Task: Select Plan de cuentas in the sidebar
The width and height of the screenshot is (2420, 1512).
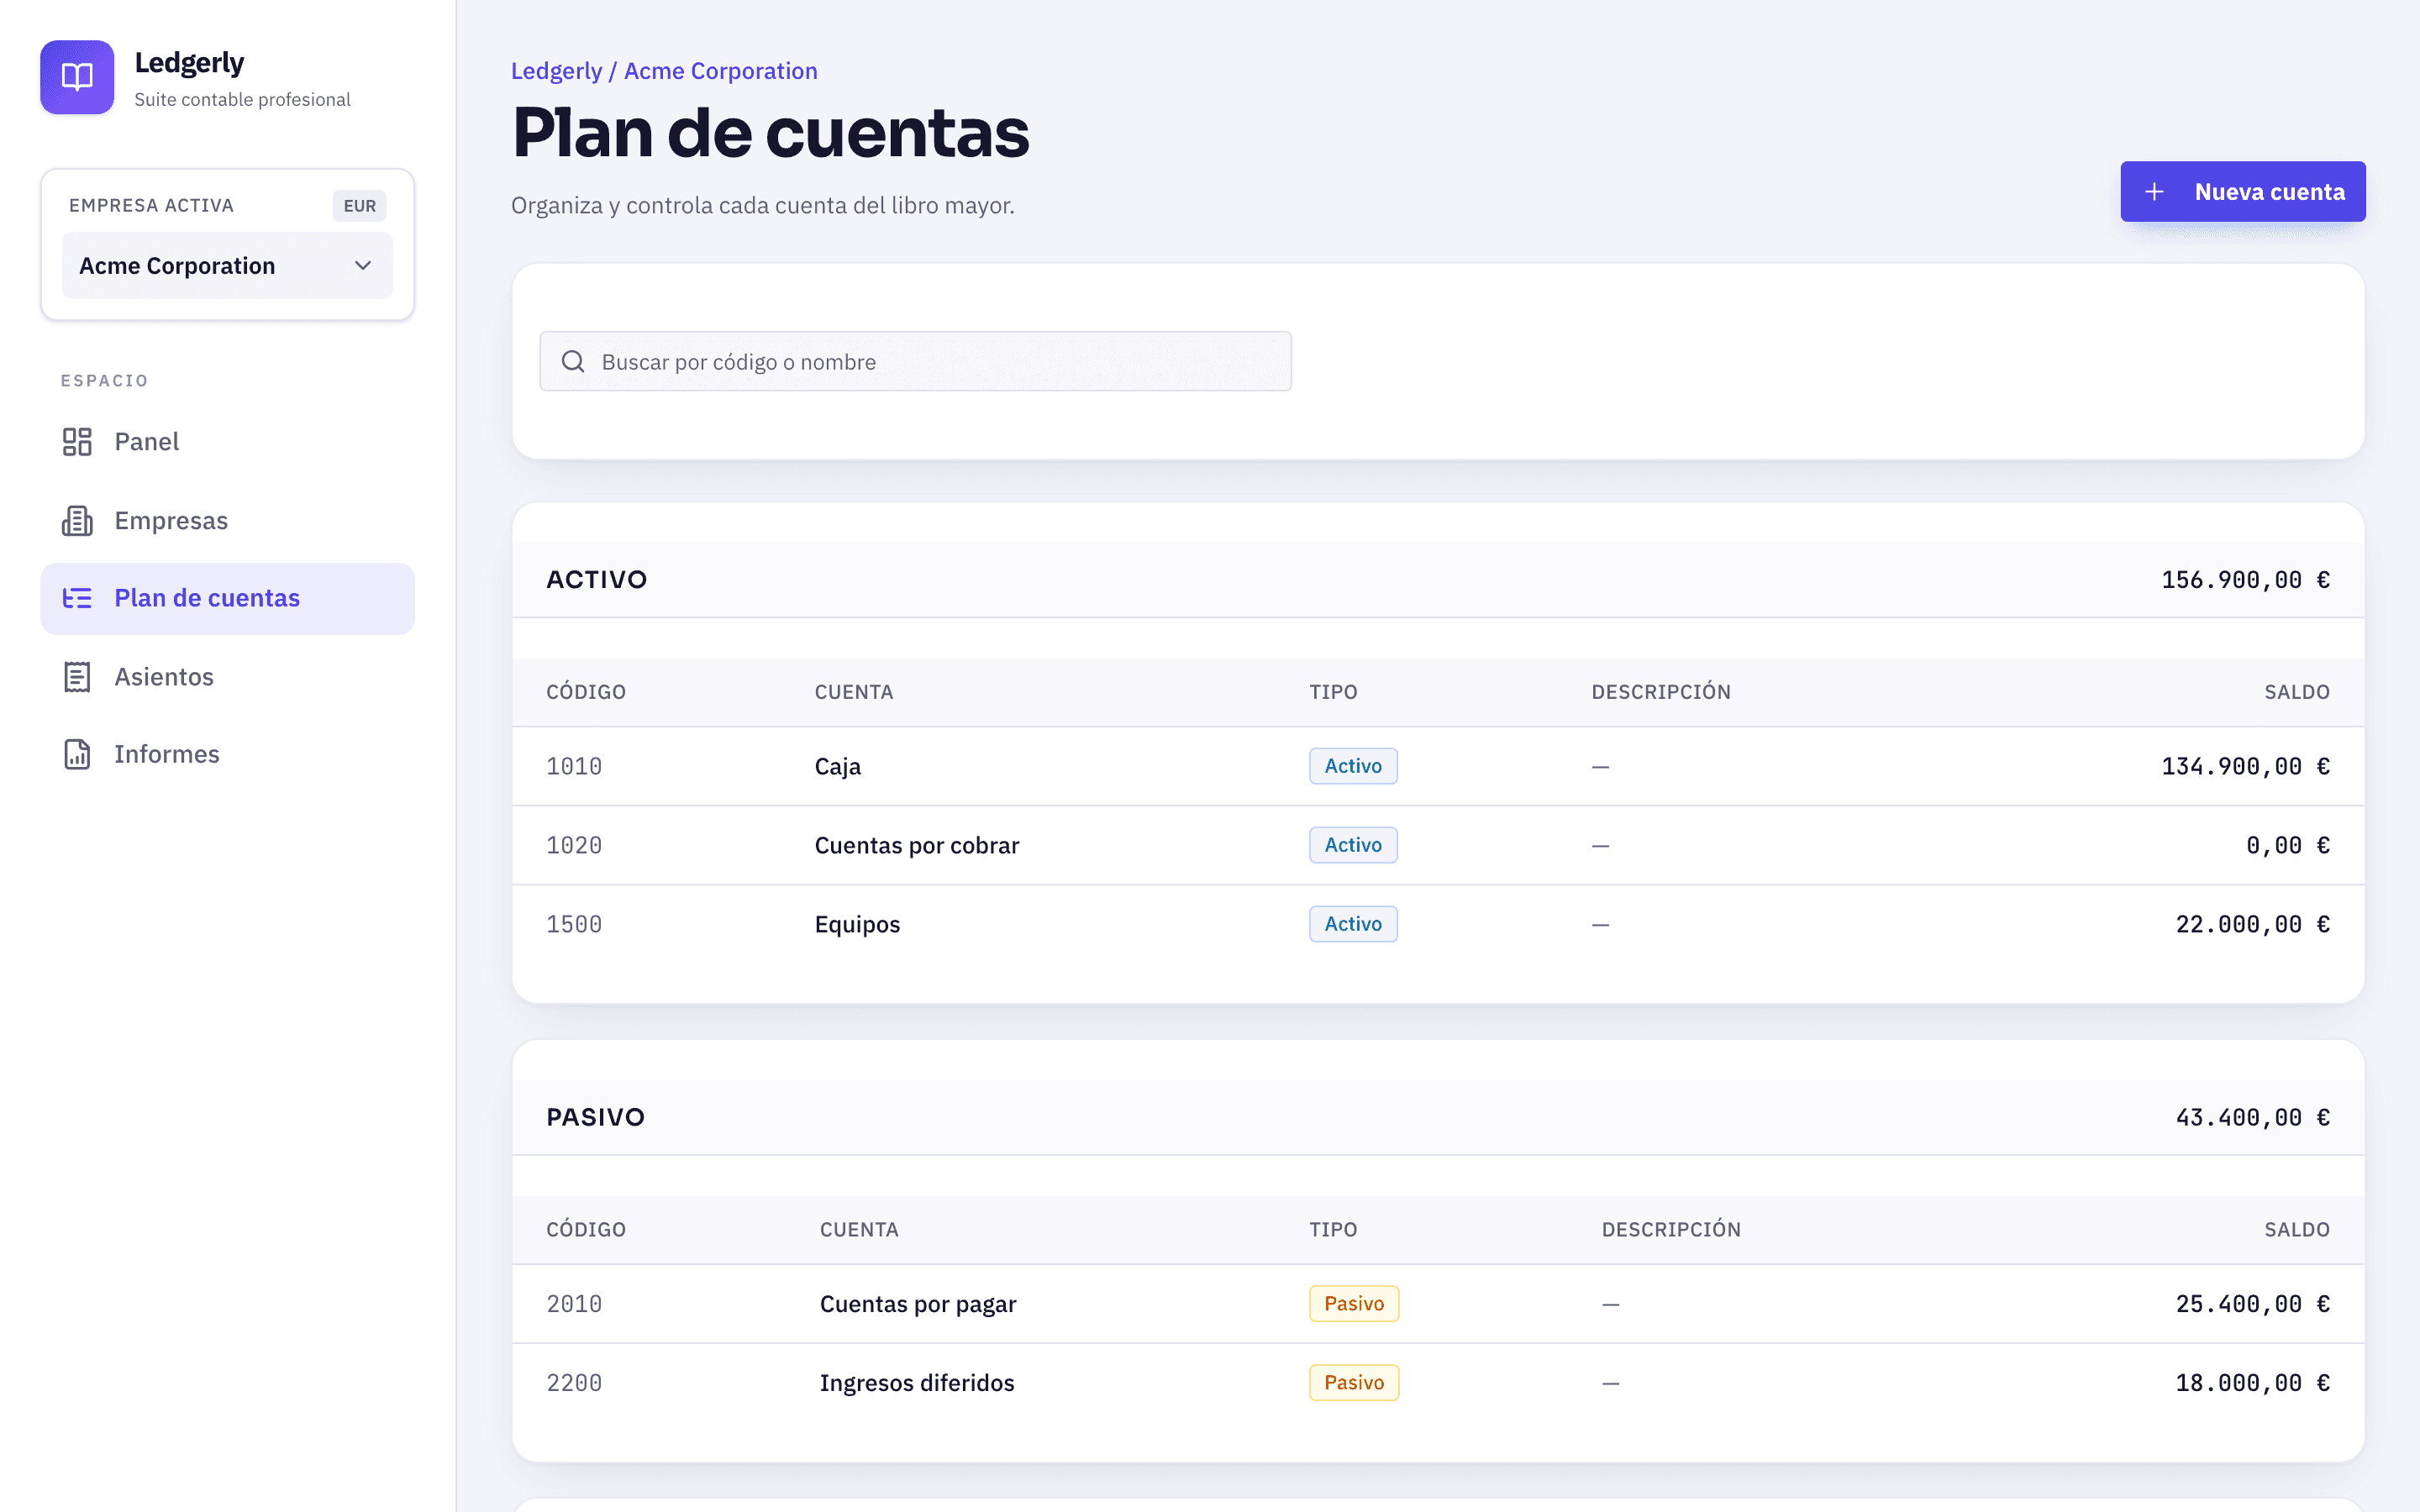Action: 227,598
